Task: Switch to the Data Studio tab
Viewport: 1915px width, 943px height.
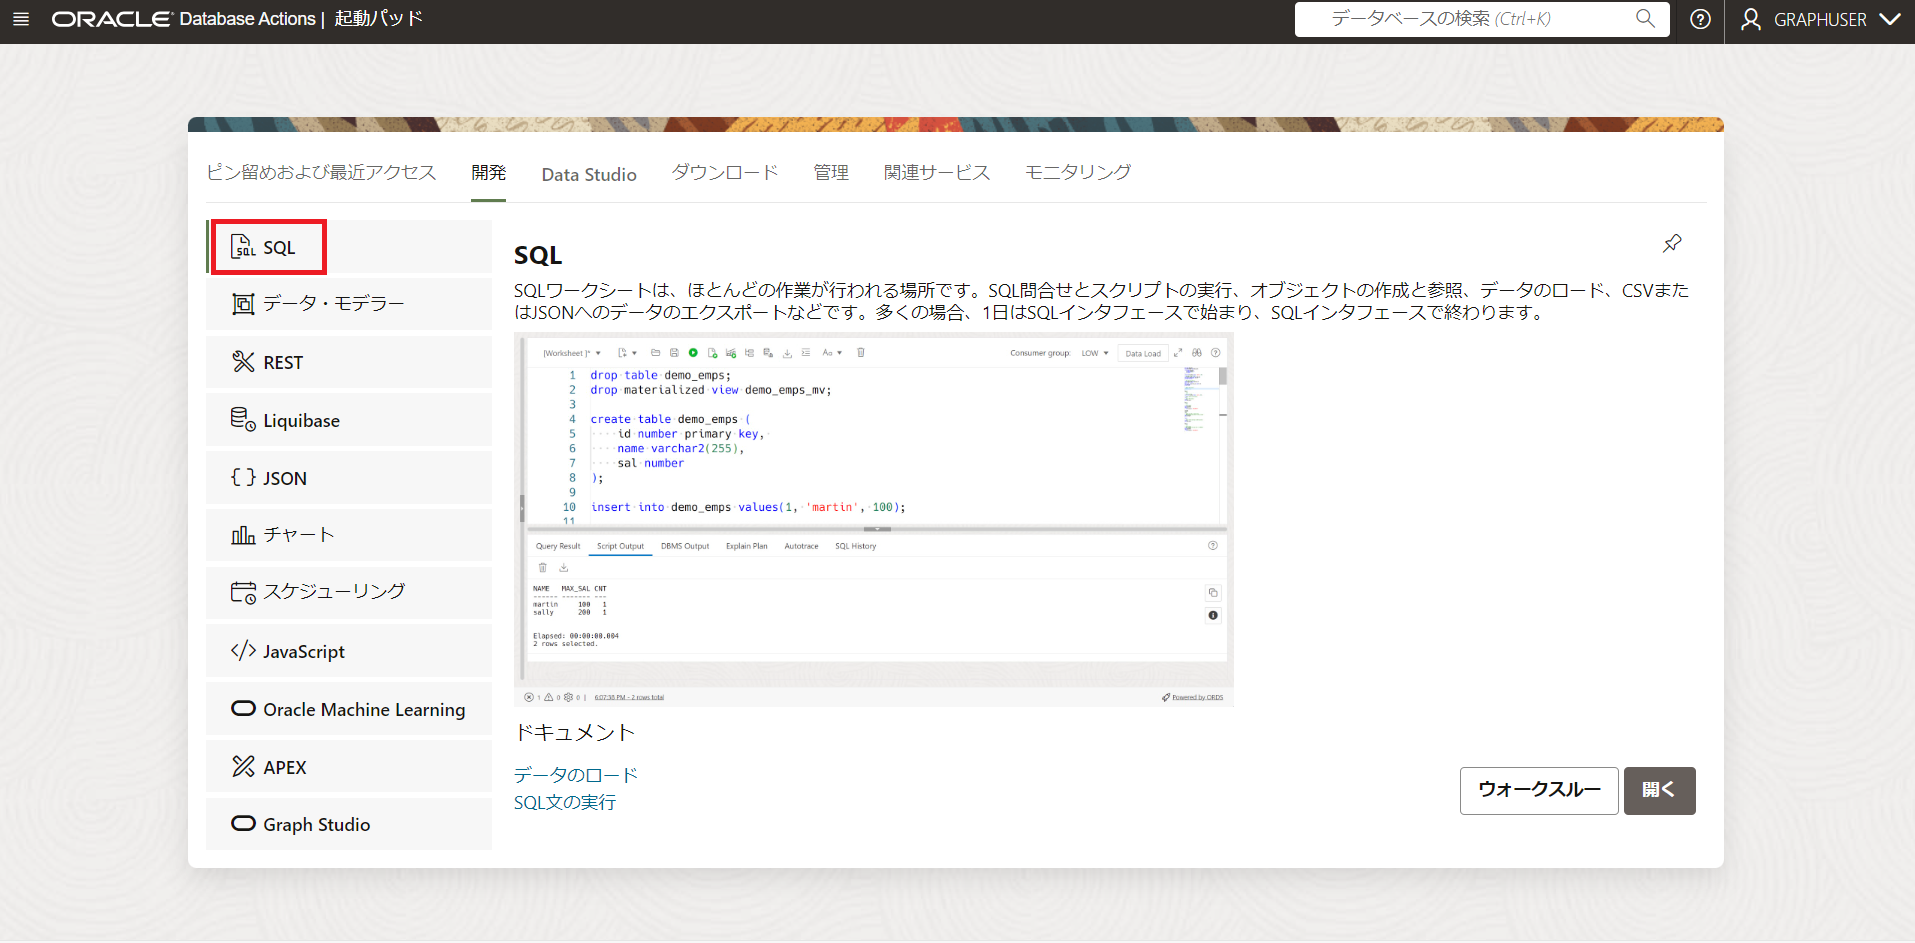Action: click(x=588, y=173)
